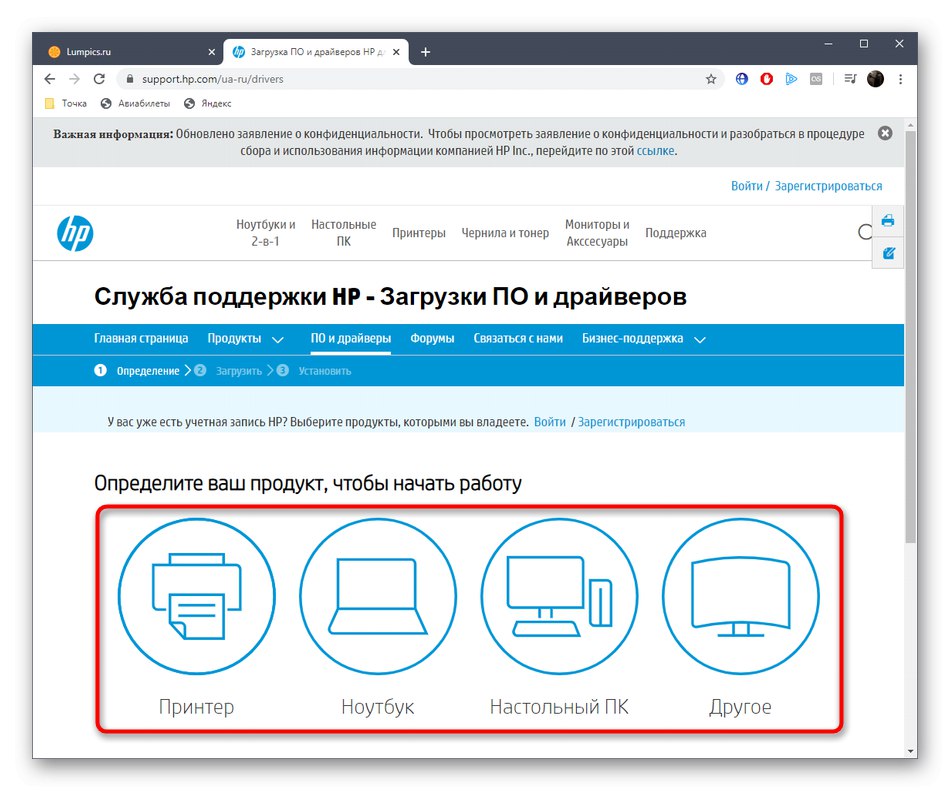
Task: Open Поддержка menu
Action: pyautogui.click(x=676, y=233)
